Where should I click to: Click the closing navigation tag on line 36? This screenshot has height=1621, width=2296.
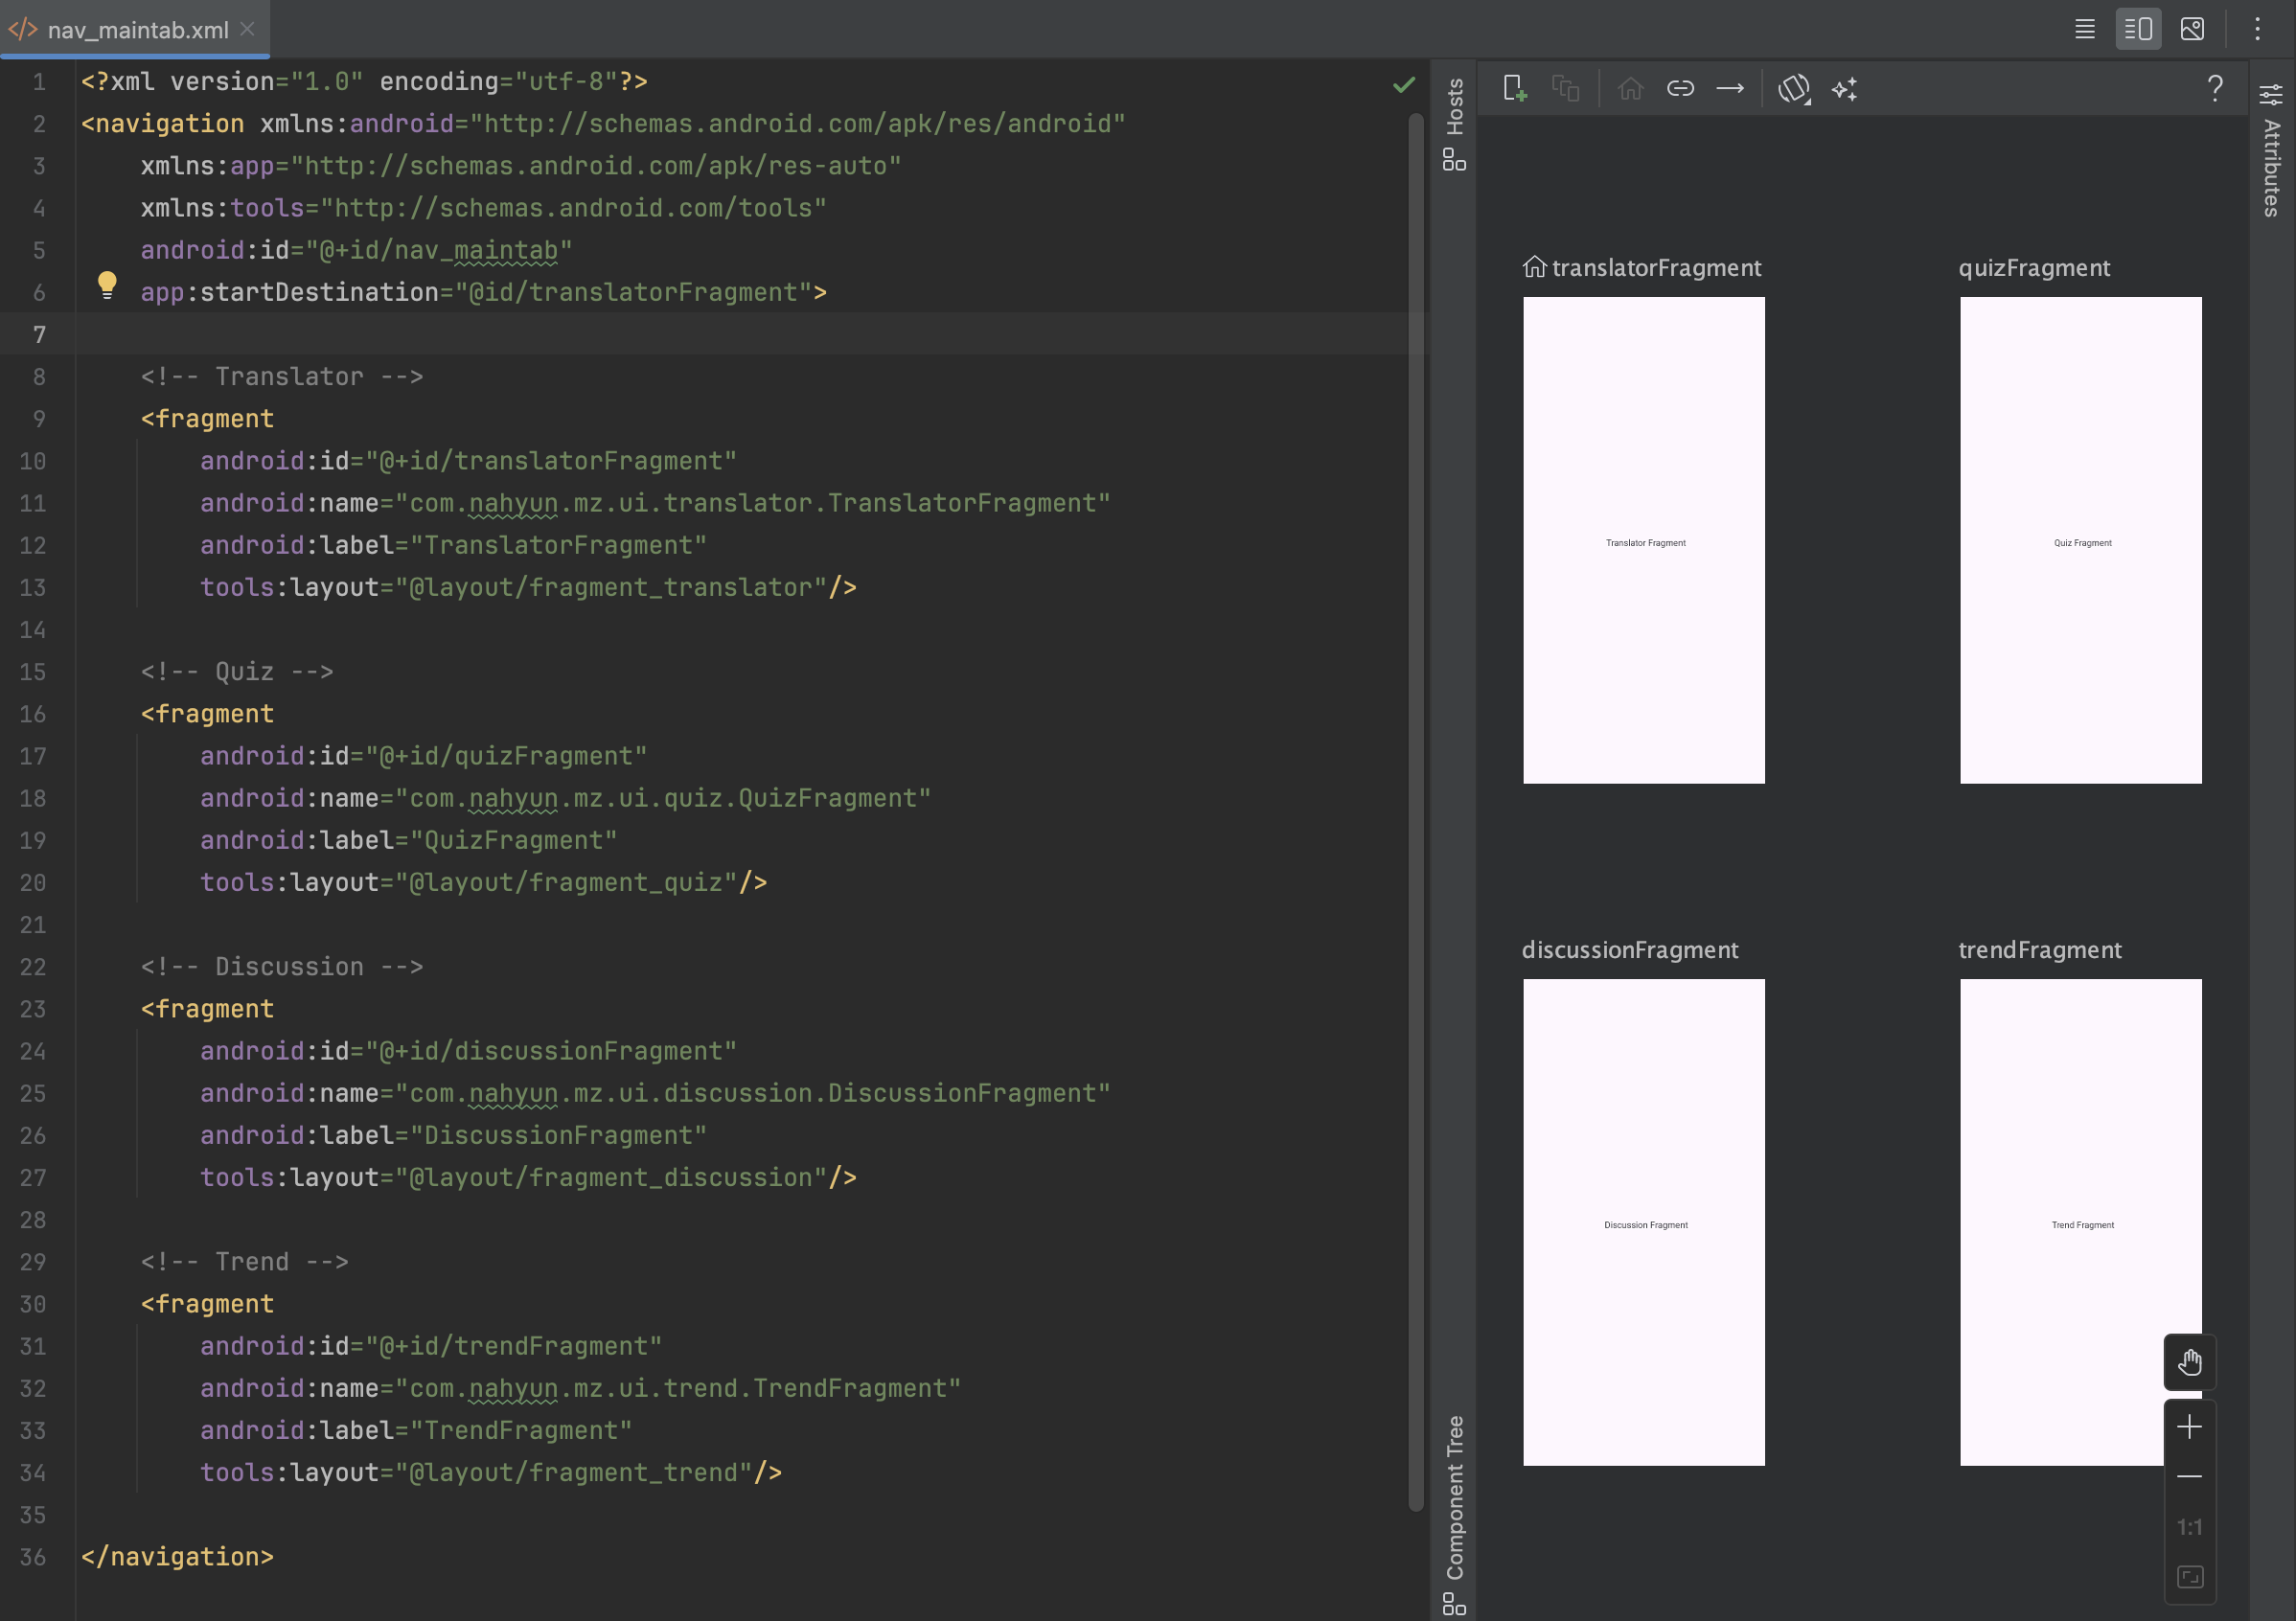(177, 1556)
